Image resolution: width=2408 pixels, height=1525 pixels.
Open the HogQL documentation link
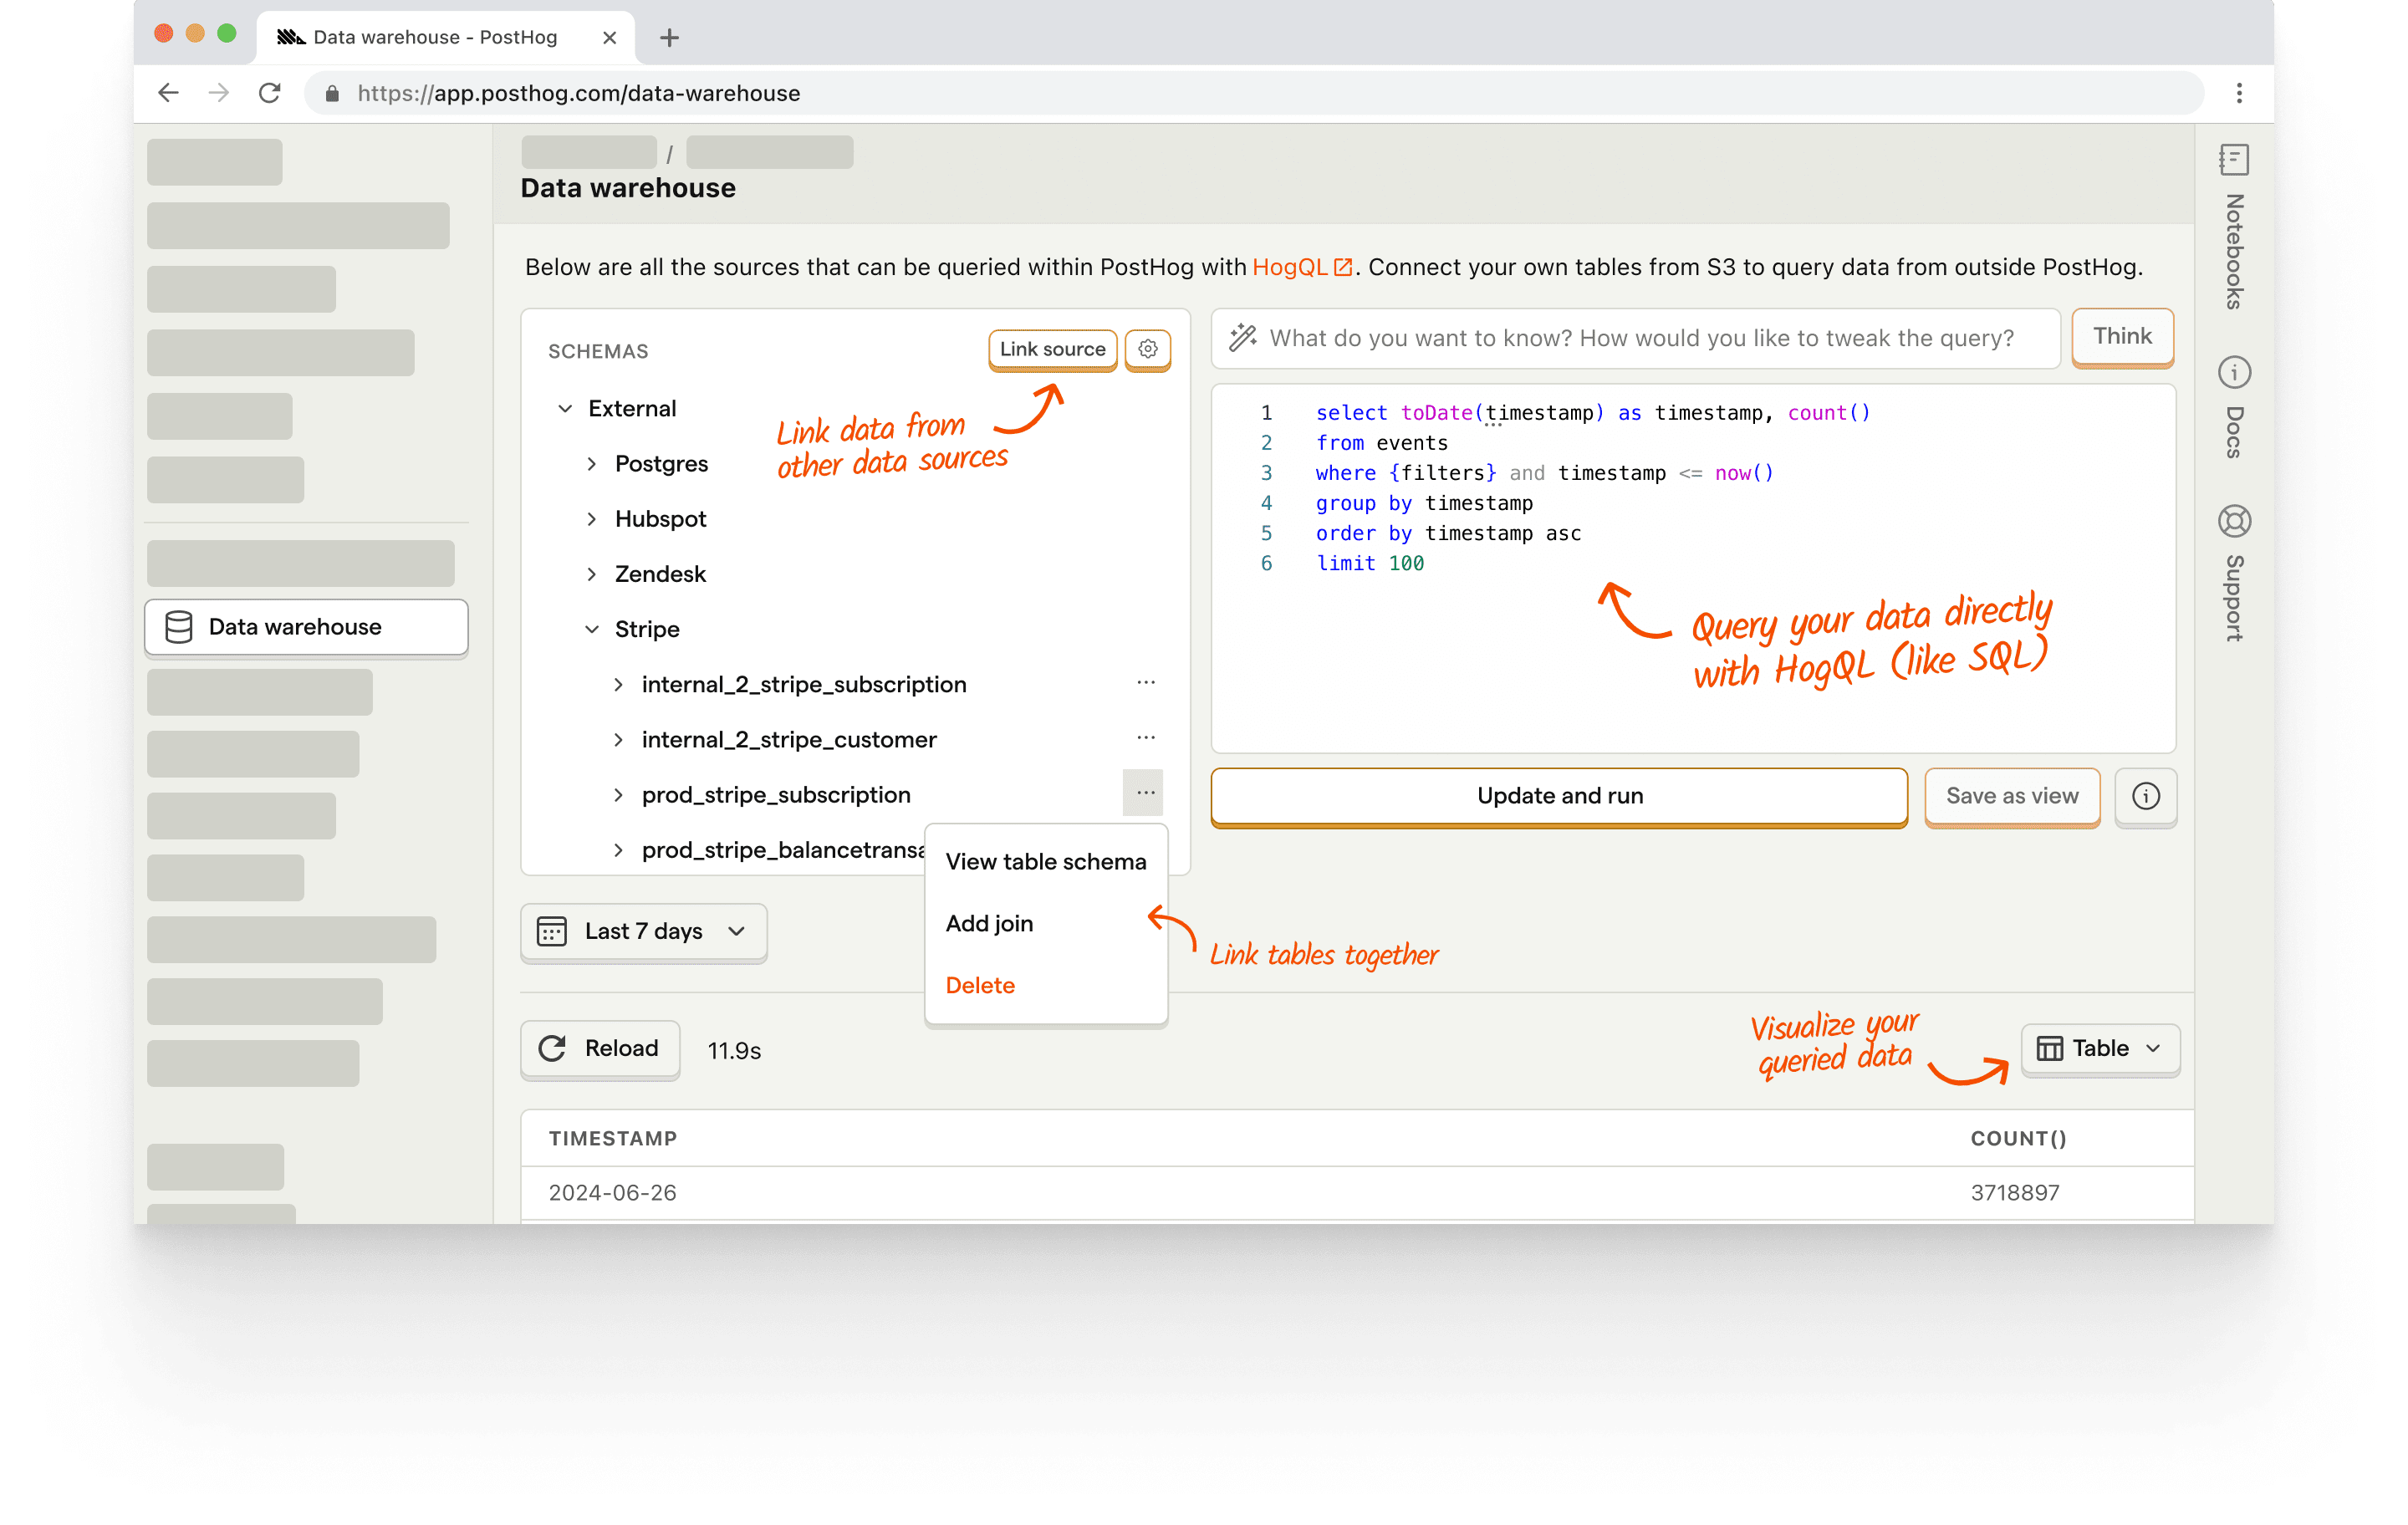coord(1302,267)
